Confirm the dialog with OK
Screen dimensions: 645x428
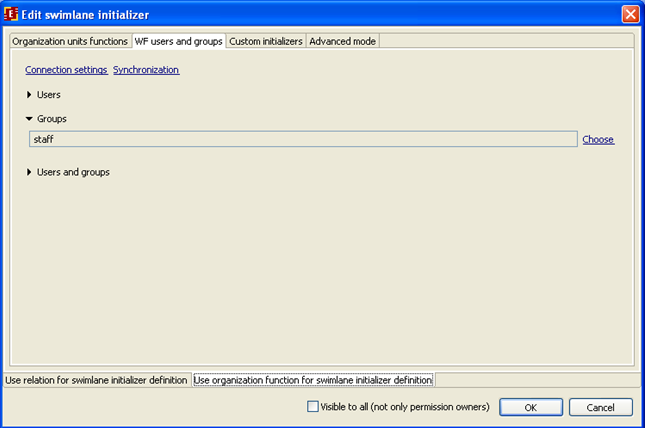point(530,407)
